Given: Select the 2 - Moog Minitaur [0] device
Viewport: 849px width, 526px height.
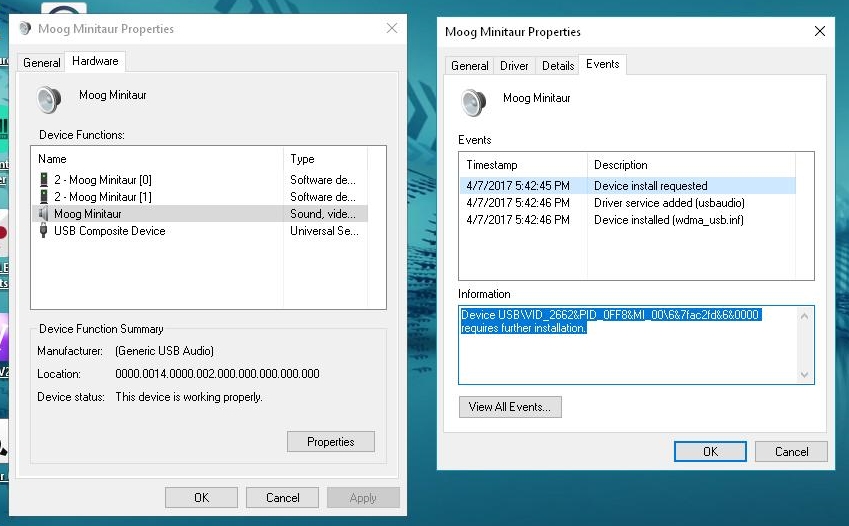Looking at the screenshot, I should pyautogui.click(x=102, y=180).
